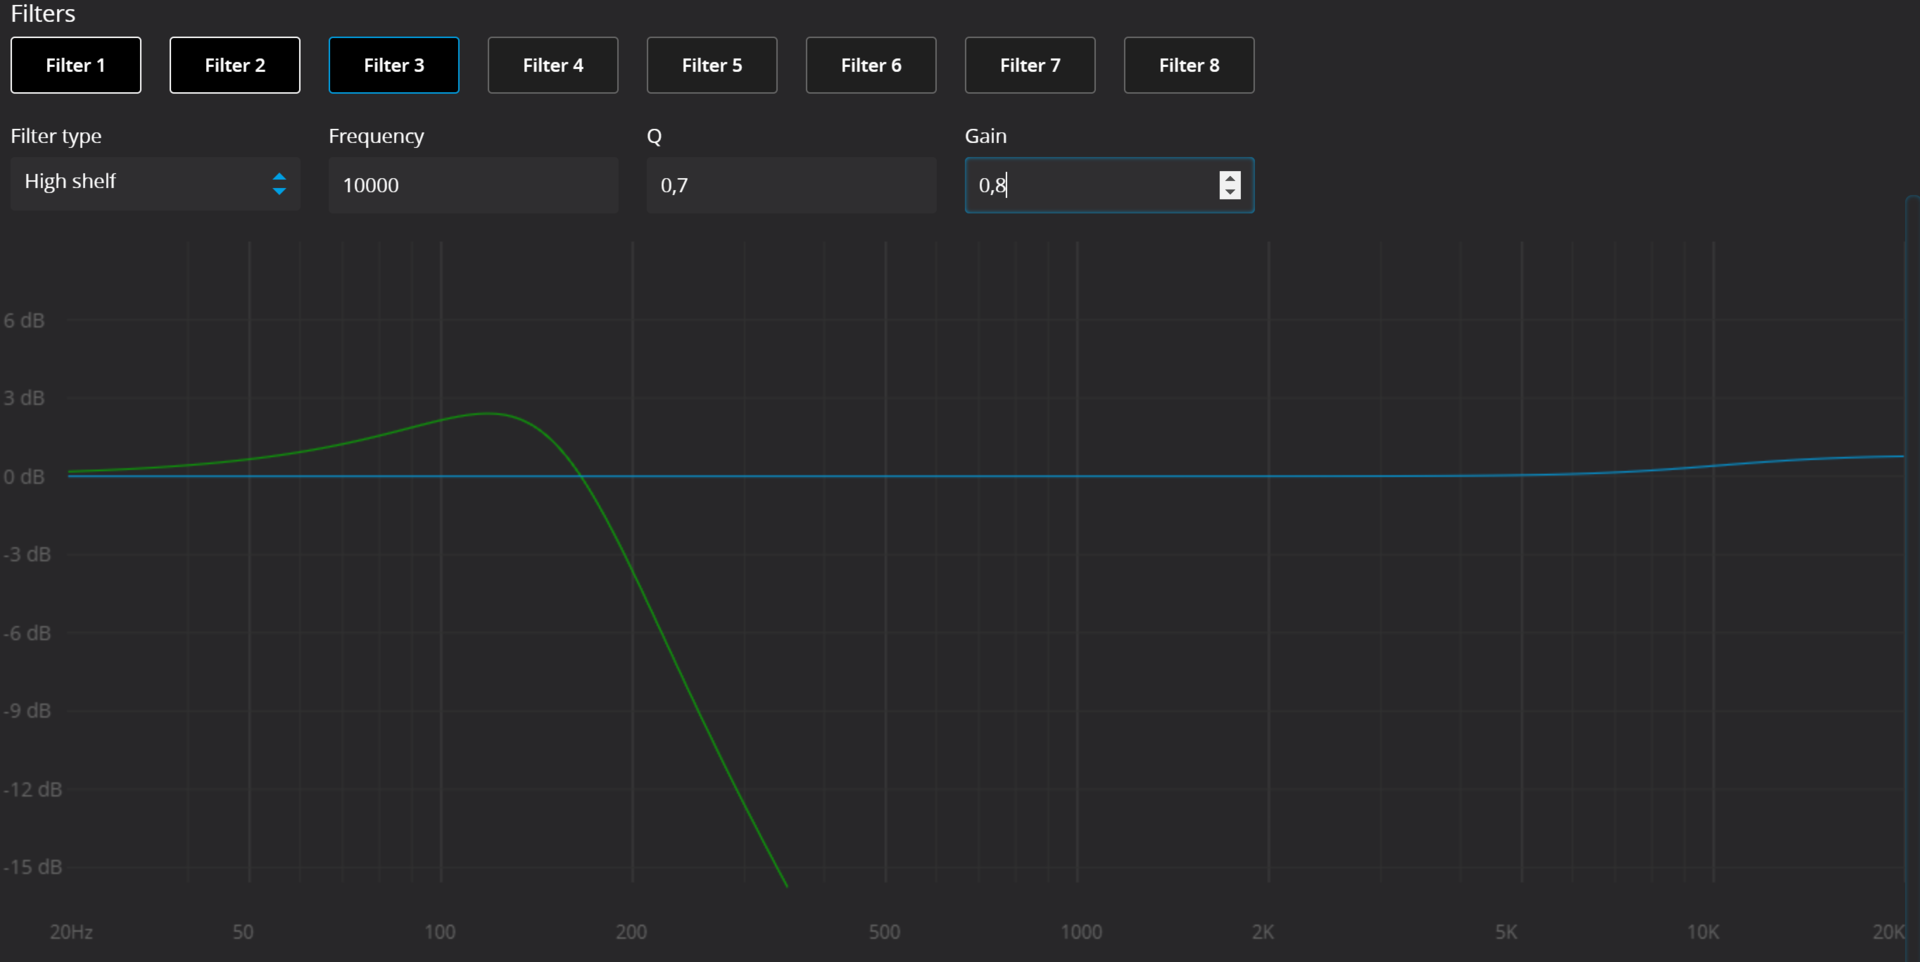Viewport: 1920px width, 962px height.
Task: Click the peak of the green curve
Action: coord(486,413)
